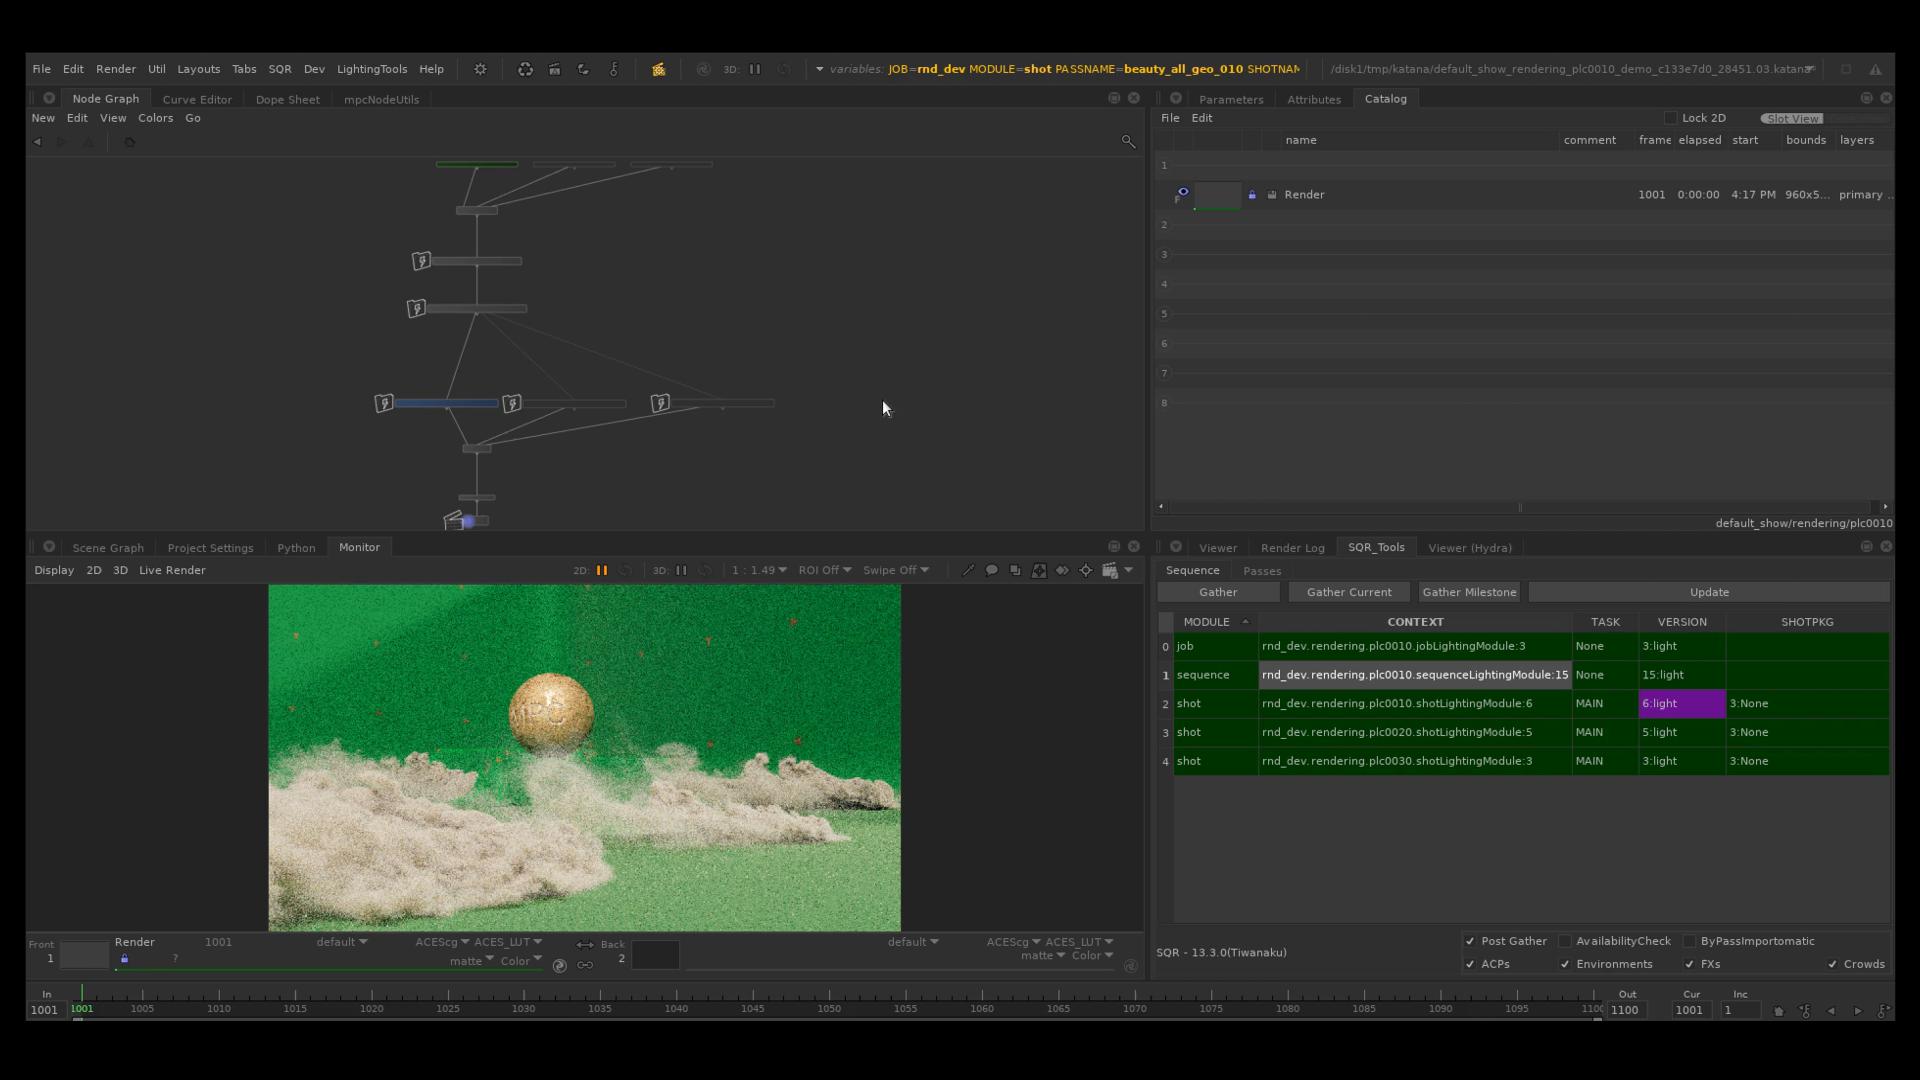This screenshot has width=1920, height=1080.
Task: Click the speech bubble annotation icon in Monitor
Action: click(x=991, y=570)
